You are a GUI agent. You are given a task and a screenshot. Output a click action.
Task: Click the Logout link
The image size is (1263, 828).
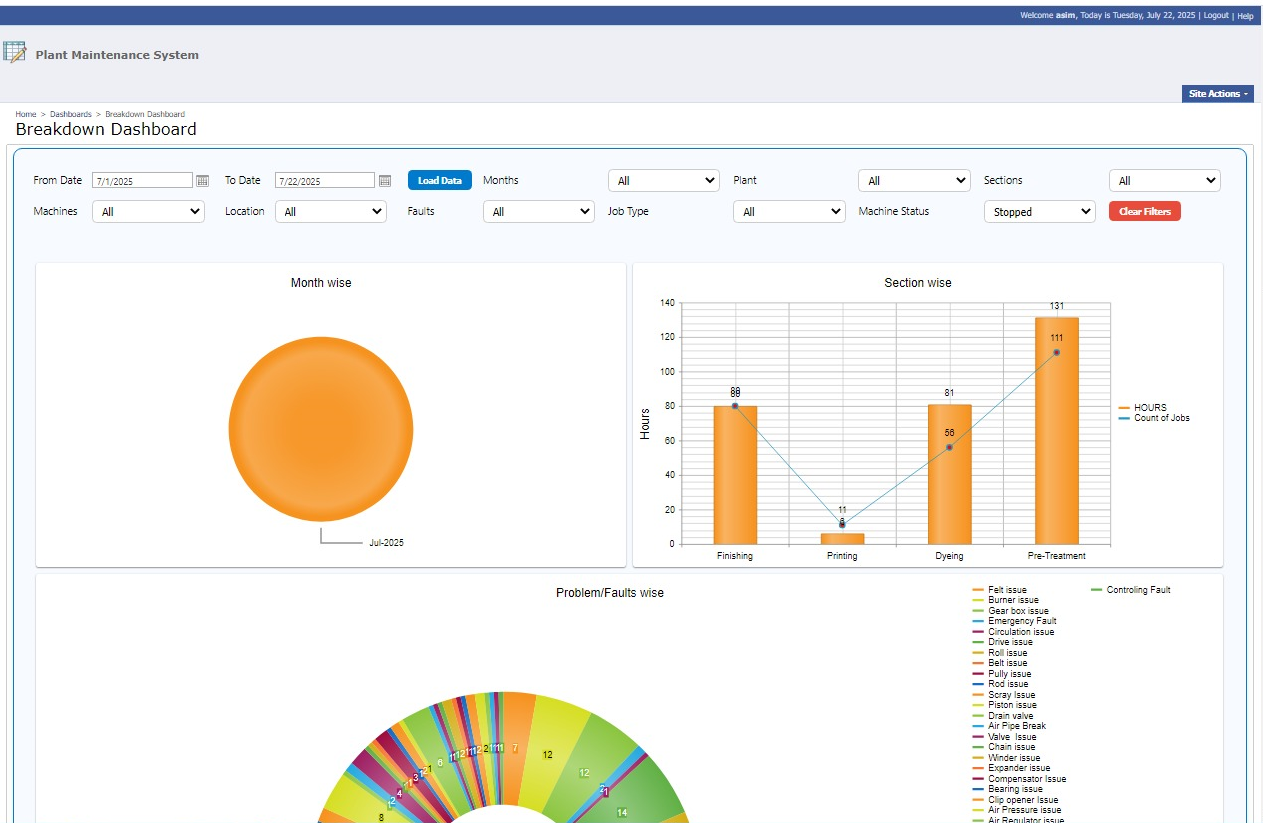click(1215, 16)
